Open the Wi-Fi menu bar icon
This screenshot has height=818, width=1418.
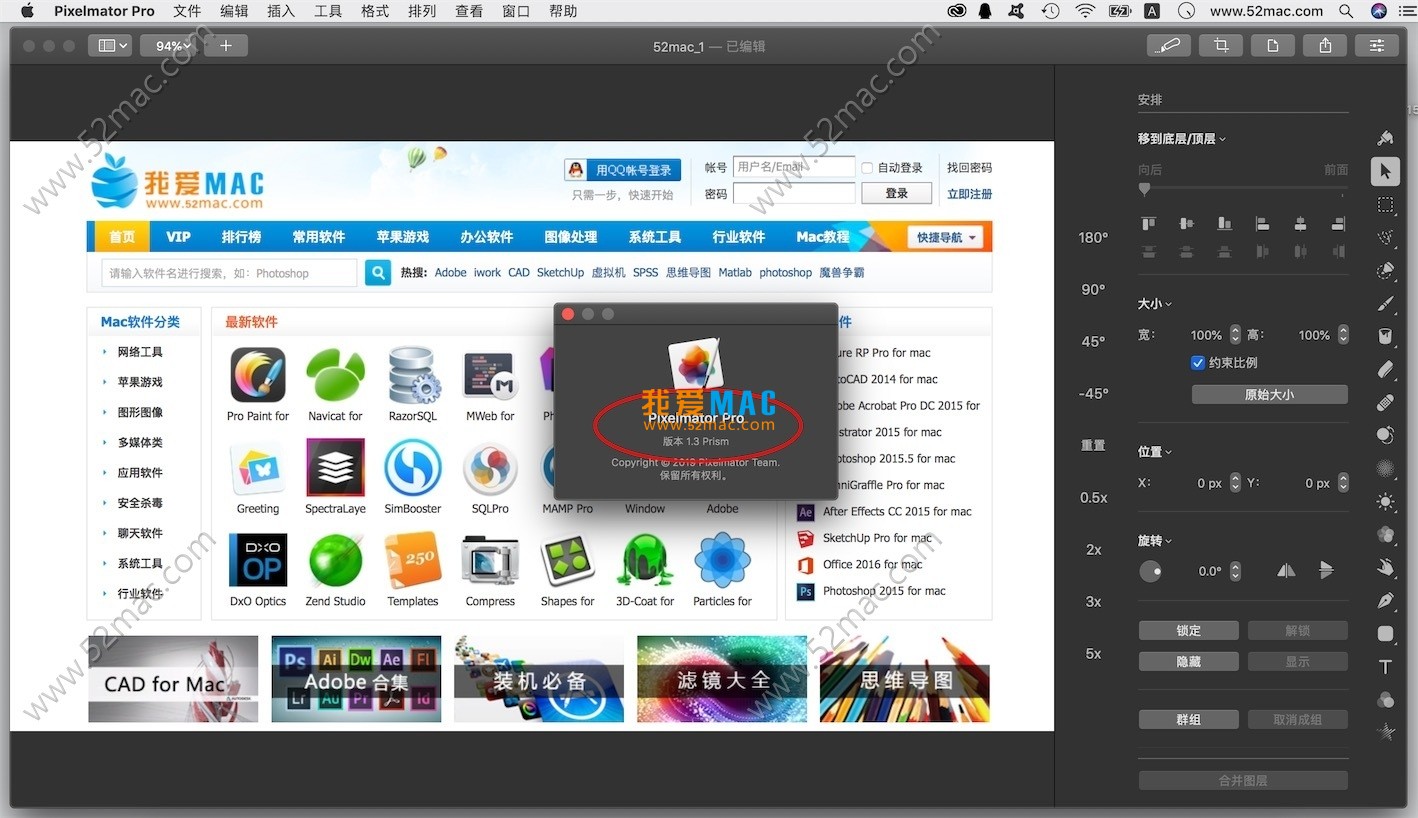click(1085, 11)
